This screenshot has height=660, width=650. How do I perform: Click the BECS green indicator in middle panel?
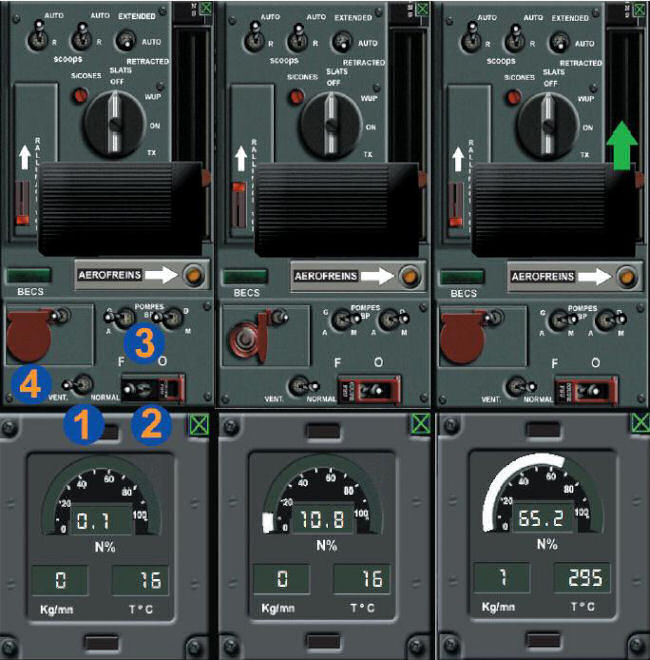[x=245, y=276]
